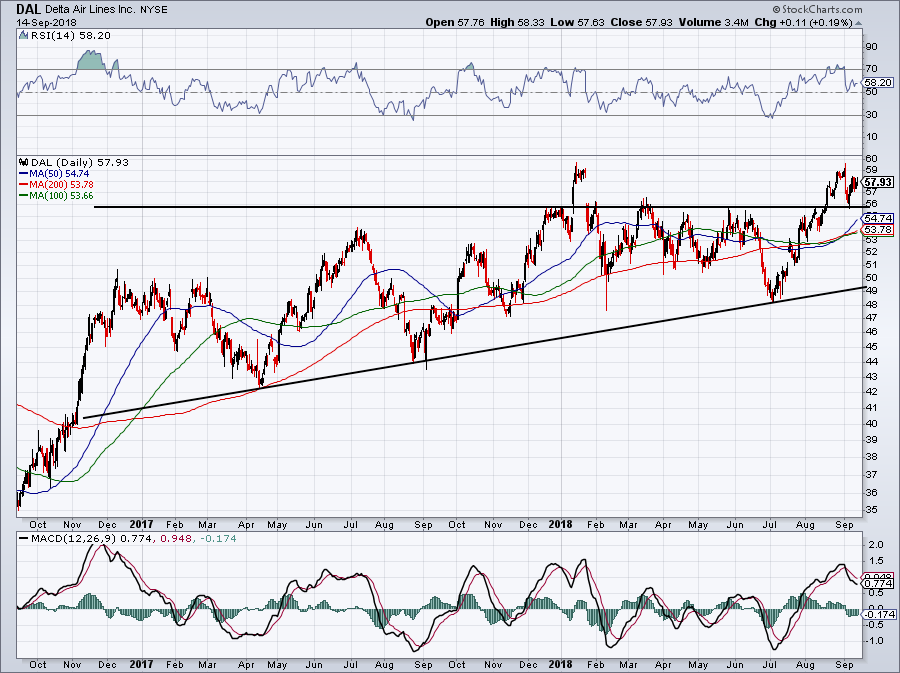
Task: Click the 2017 label on the price chart date axis
Action: pos(141,524)
